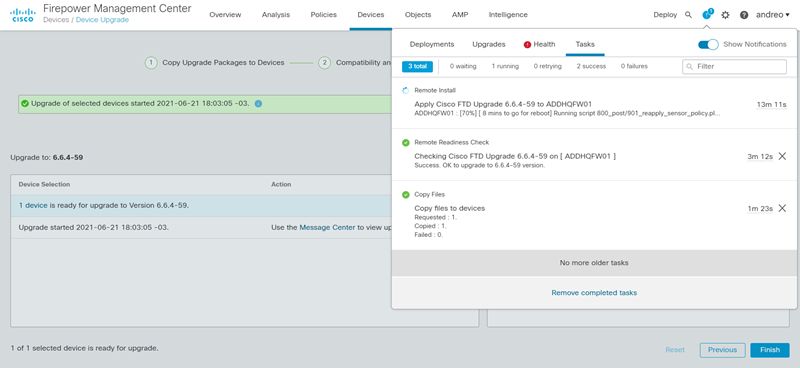Open the Objects menu
Image resolution: width=800 pixels, height=368 pixels.
tap(418, 15)
